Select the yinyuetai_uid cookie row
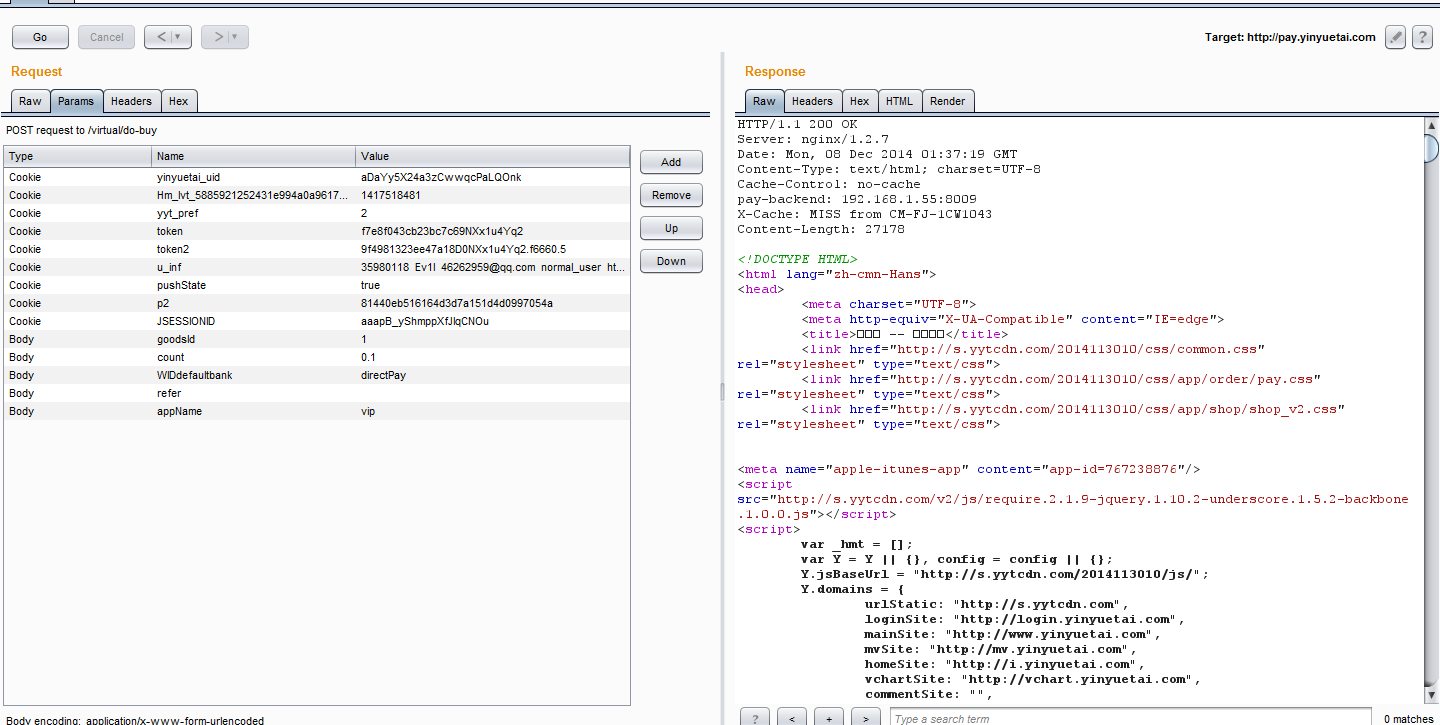The width and height of the screenshot is (1440, 725). coord(317,177)
